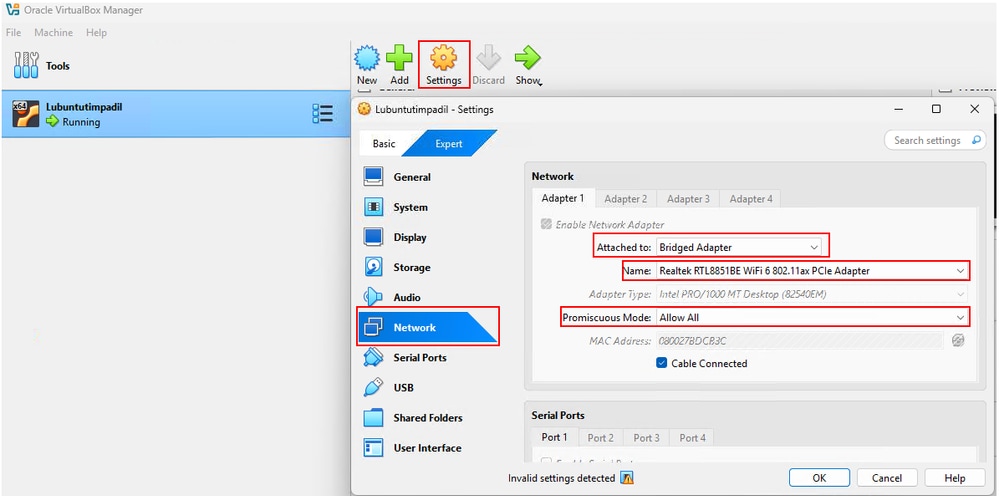This screenshot has width=999, height=496.
Task: Click the Add machine green plus icon
Action: coord(399,58)
